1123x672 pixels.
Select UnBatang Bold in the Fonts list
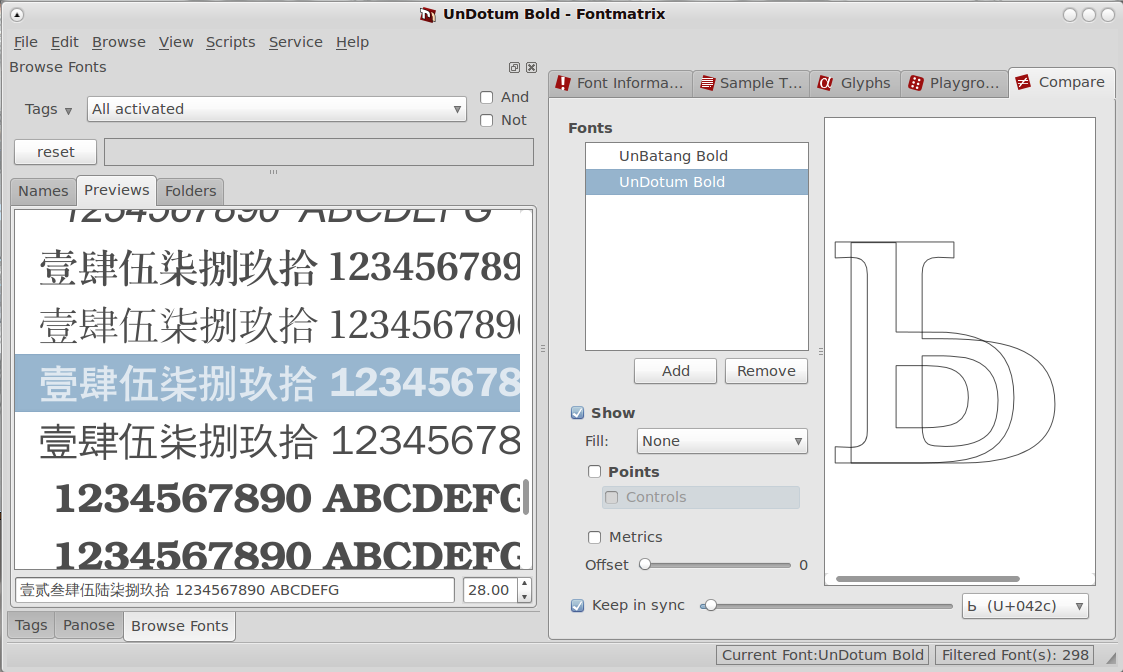click(x=696, y=156)
